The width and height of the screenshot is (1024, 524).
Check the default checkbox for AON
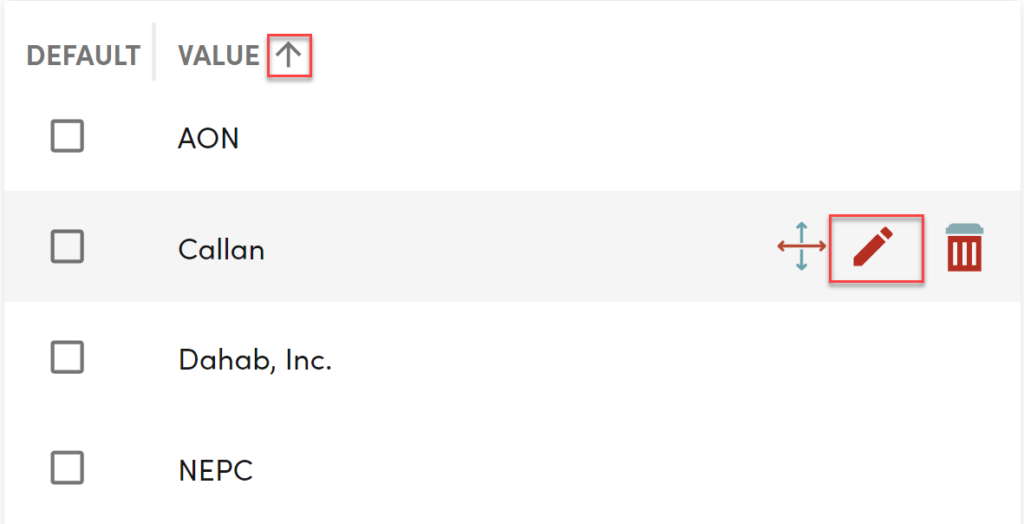coord(67,137)
